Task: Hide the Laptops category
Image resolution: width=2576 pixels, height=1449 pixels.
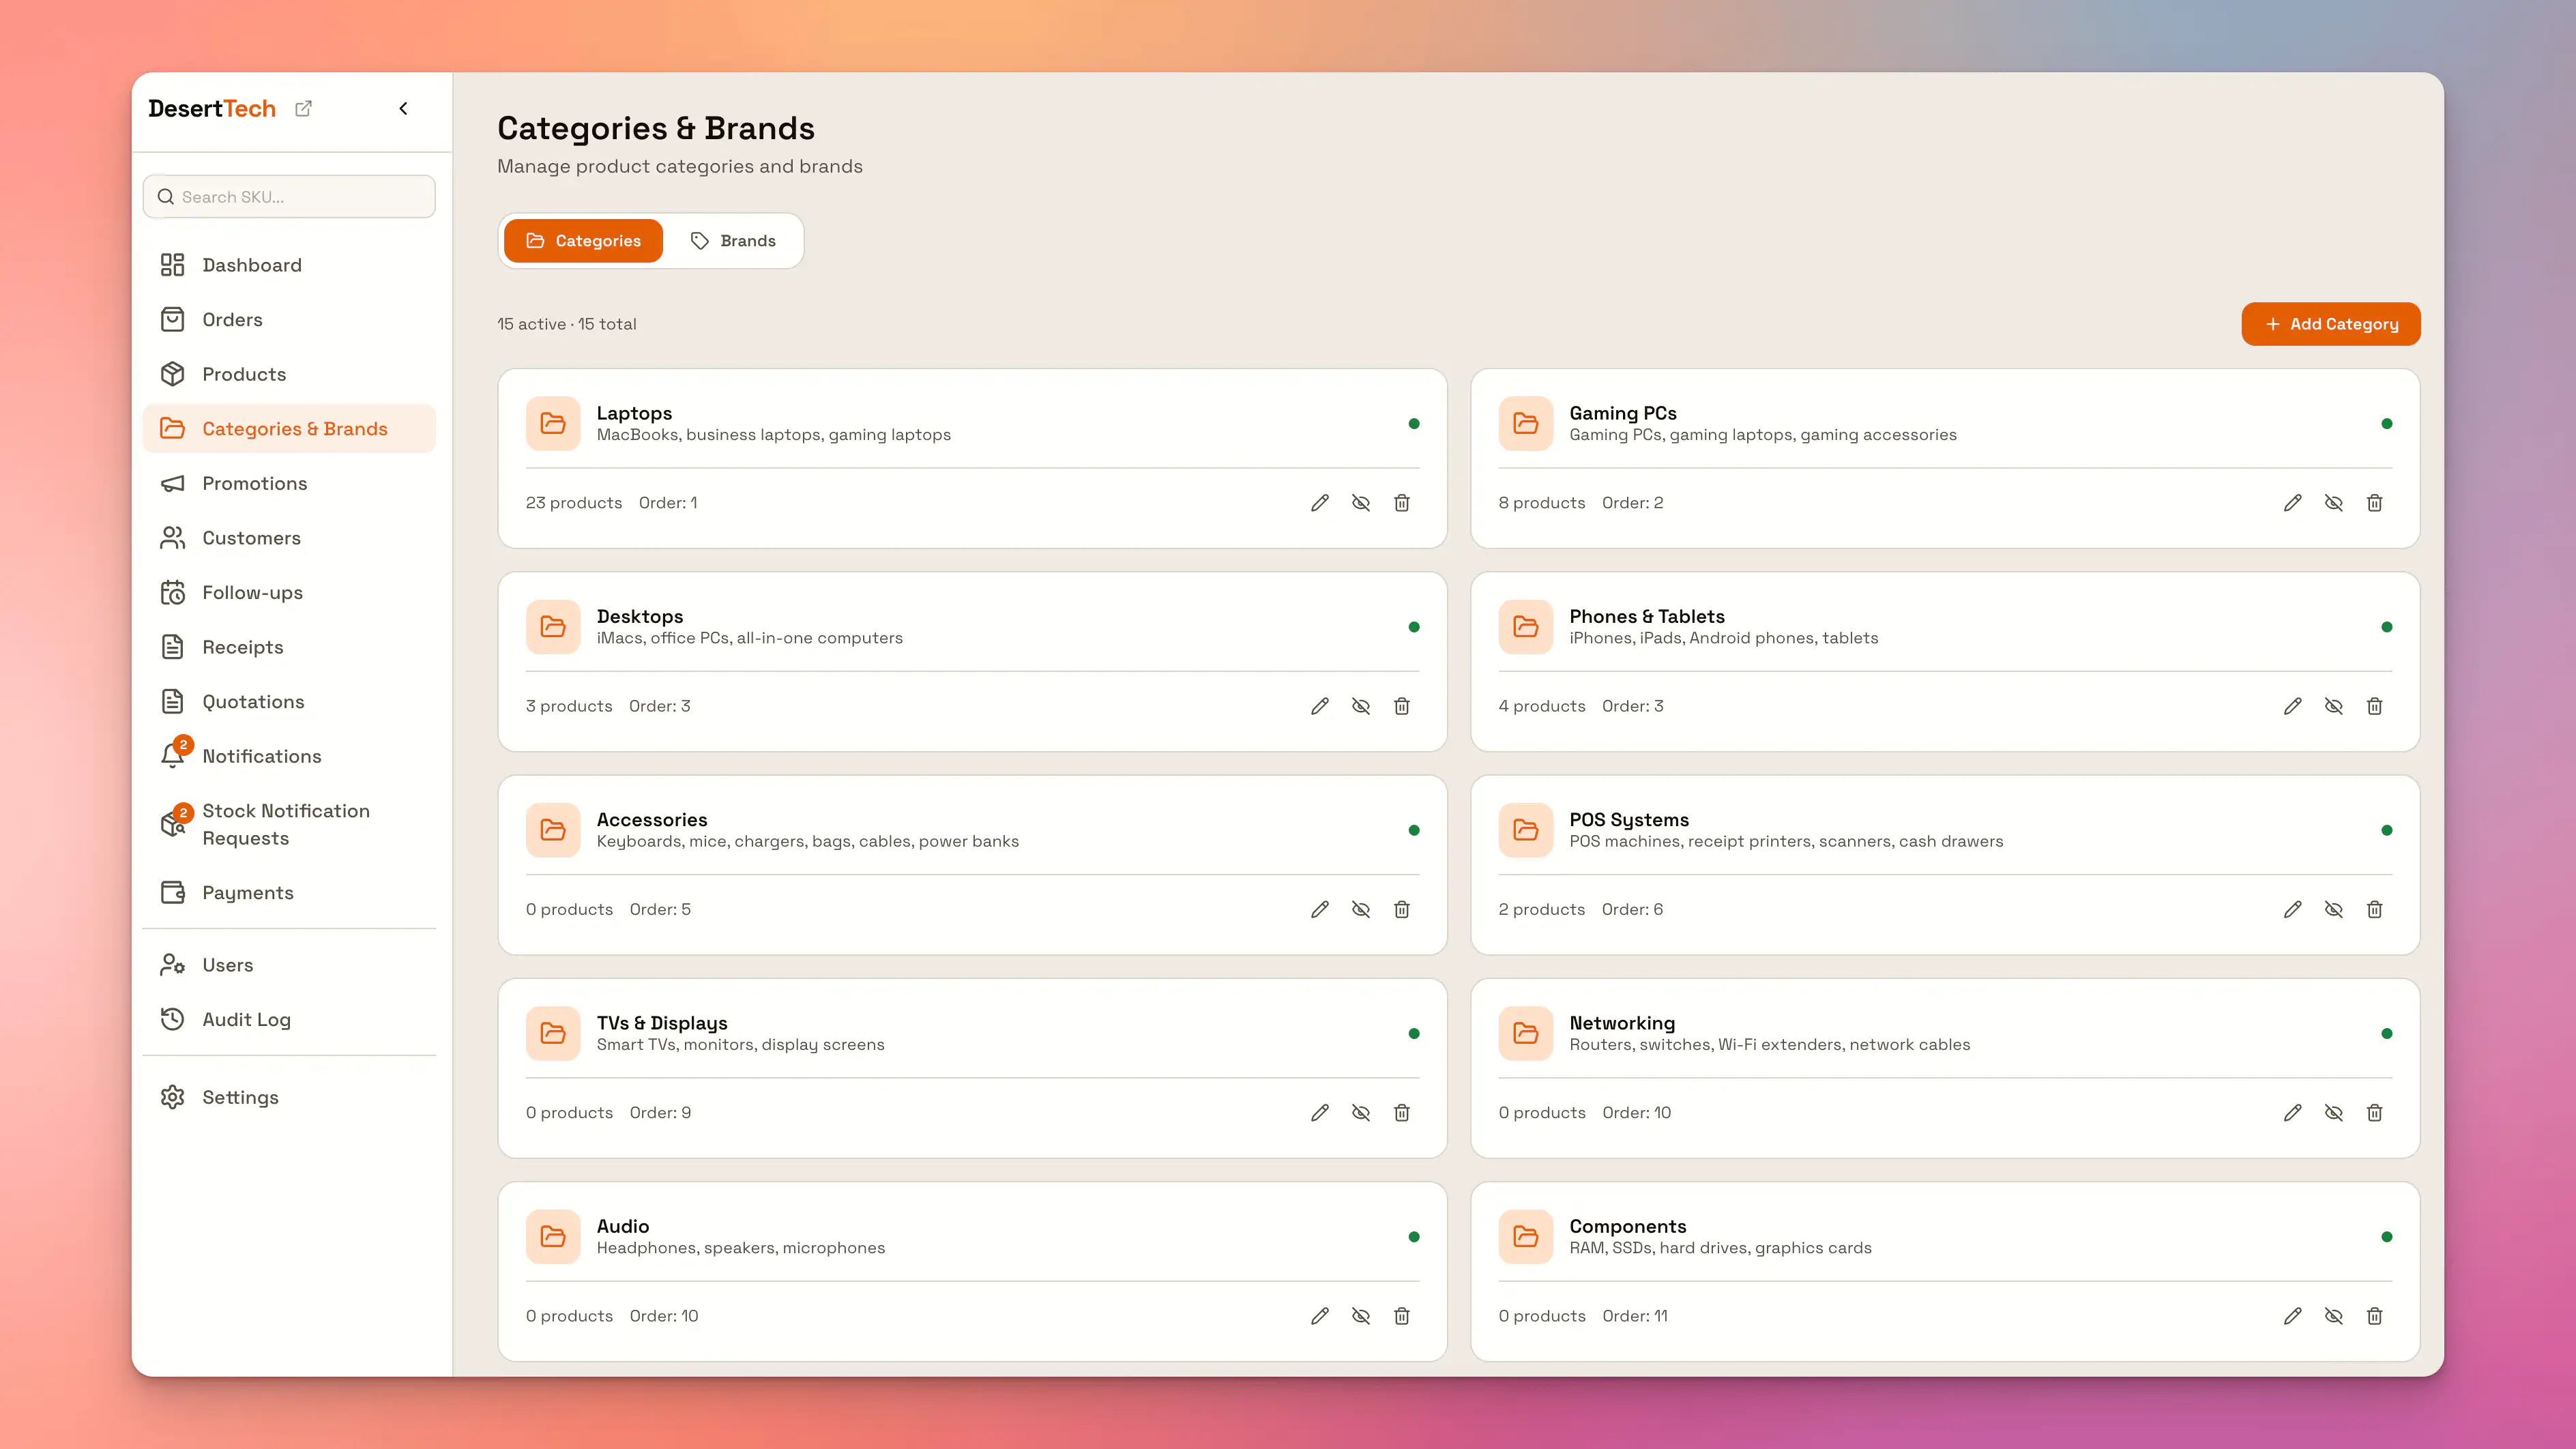Action: [x=1361, y=503]
